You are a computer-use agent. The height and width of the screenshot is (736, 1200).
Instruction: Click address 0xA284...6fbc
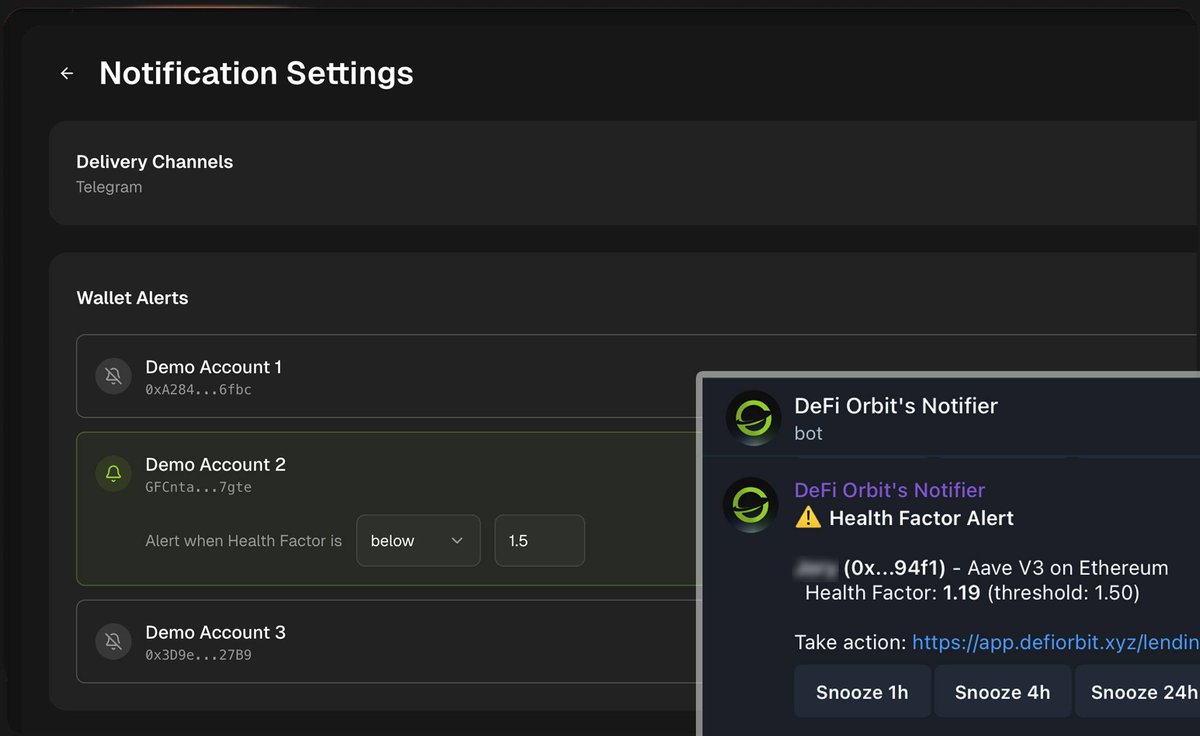point(198,390)
